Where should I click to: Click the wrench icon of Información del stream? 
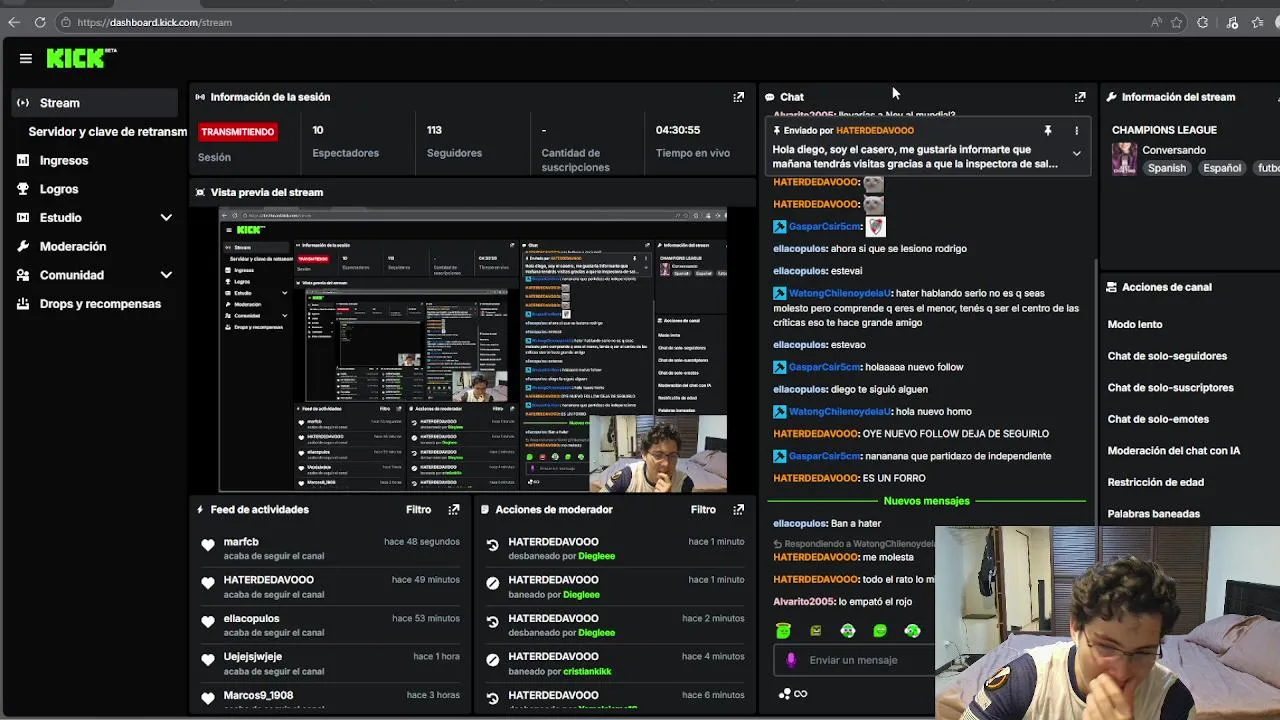[x=1111, y=97]
